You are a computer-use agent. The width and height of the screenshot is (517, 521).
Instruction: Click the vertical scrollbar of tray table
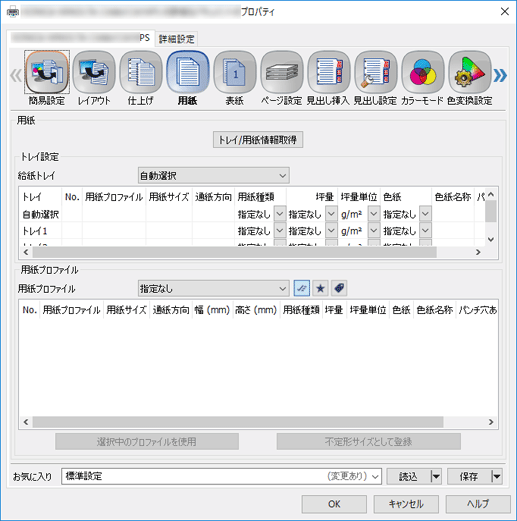click(491, 211)
